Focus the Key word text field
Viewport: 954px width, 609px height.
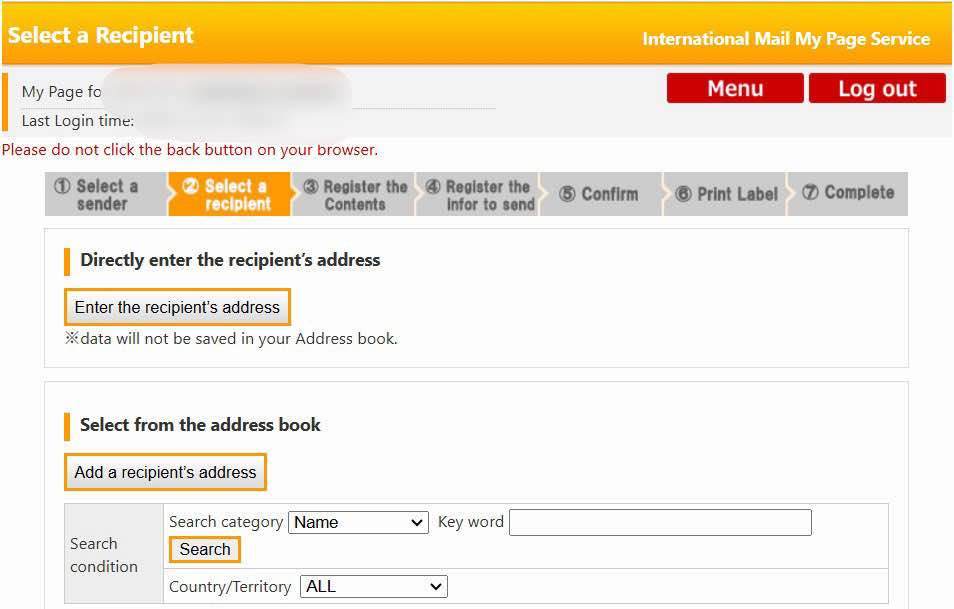click(660, 522)
